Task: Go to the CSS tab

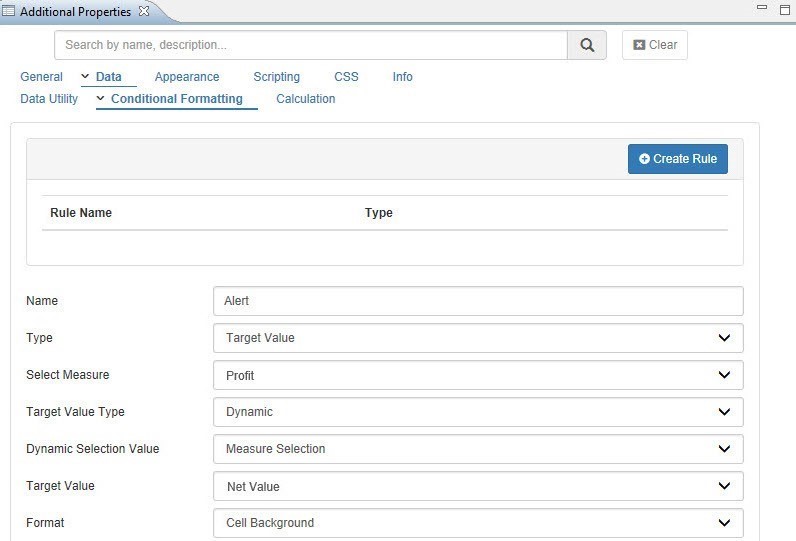Action: tap(346, 77)
